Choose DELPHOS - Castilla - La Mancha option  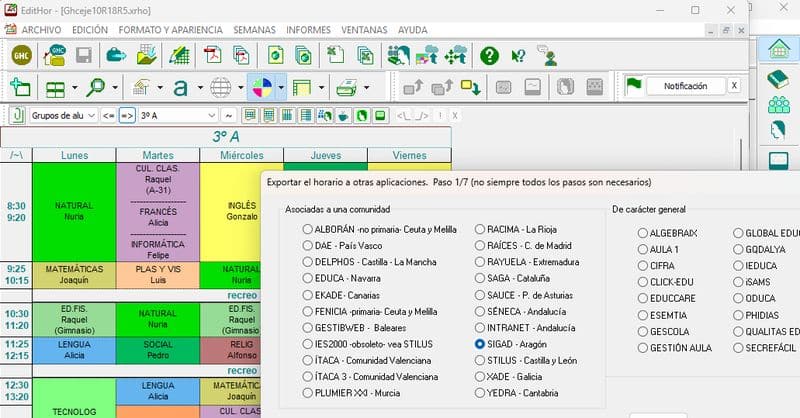(369, 262)
